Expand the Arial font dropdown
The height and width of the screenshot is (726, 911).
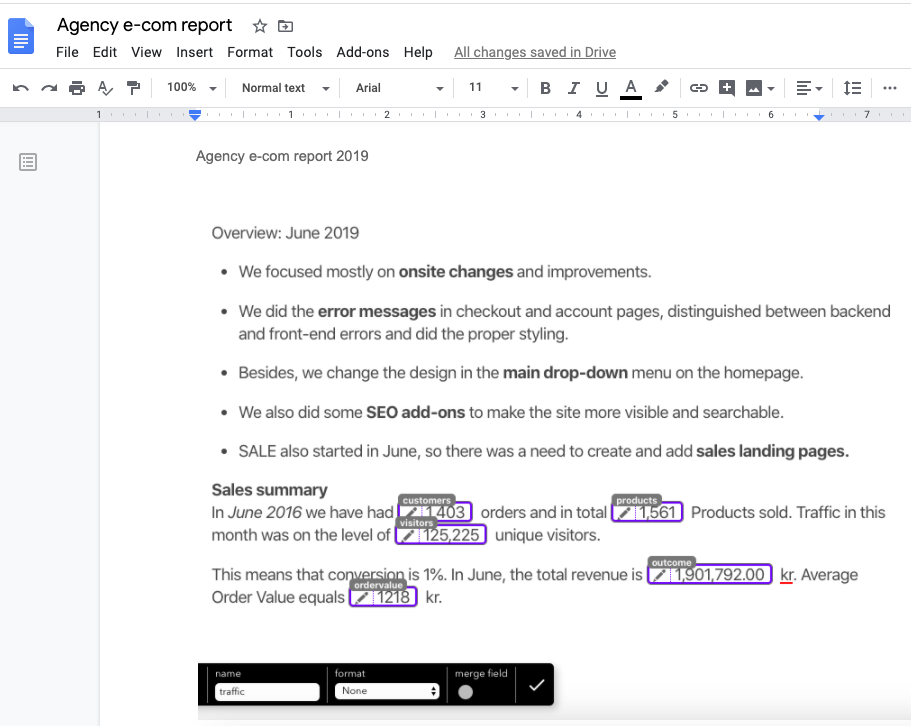point(398,88)
